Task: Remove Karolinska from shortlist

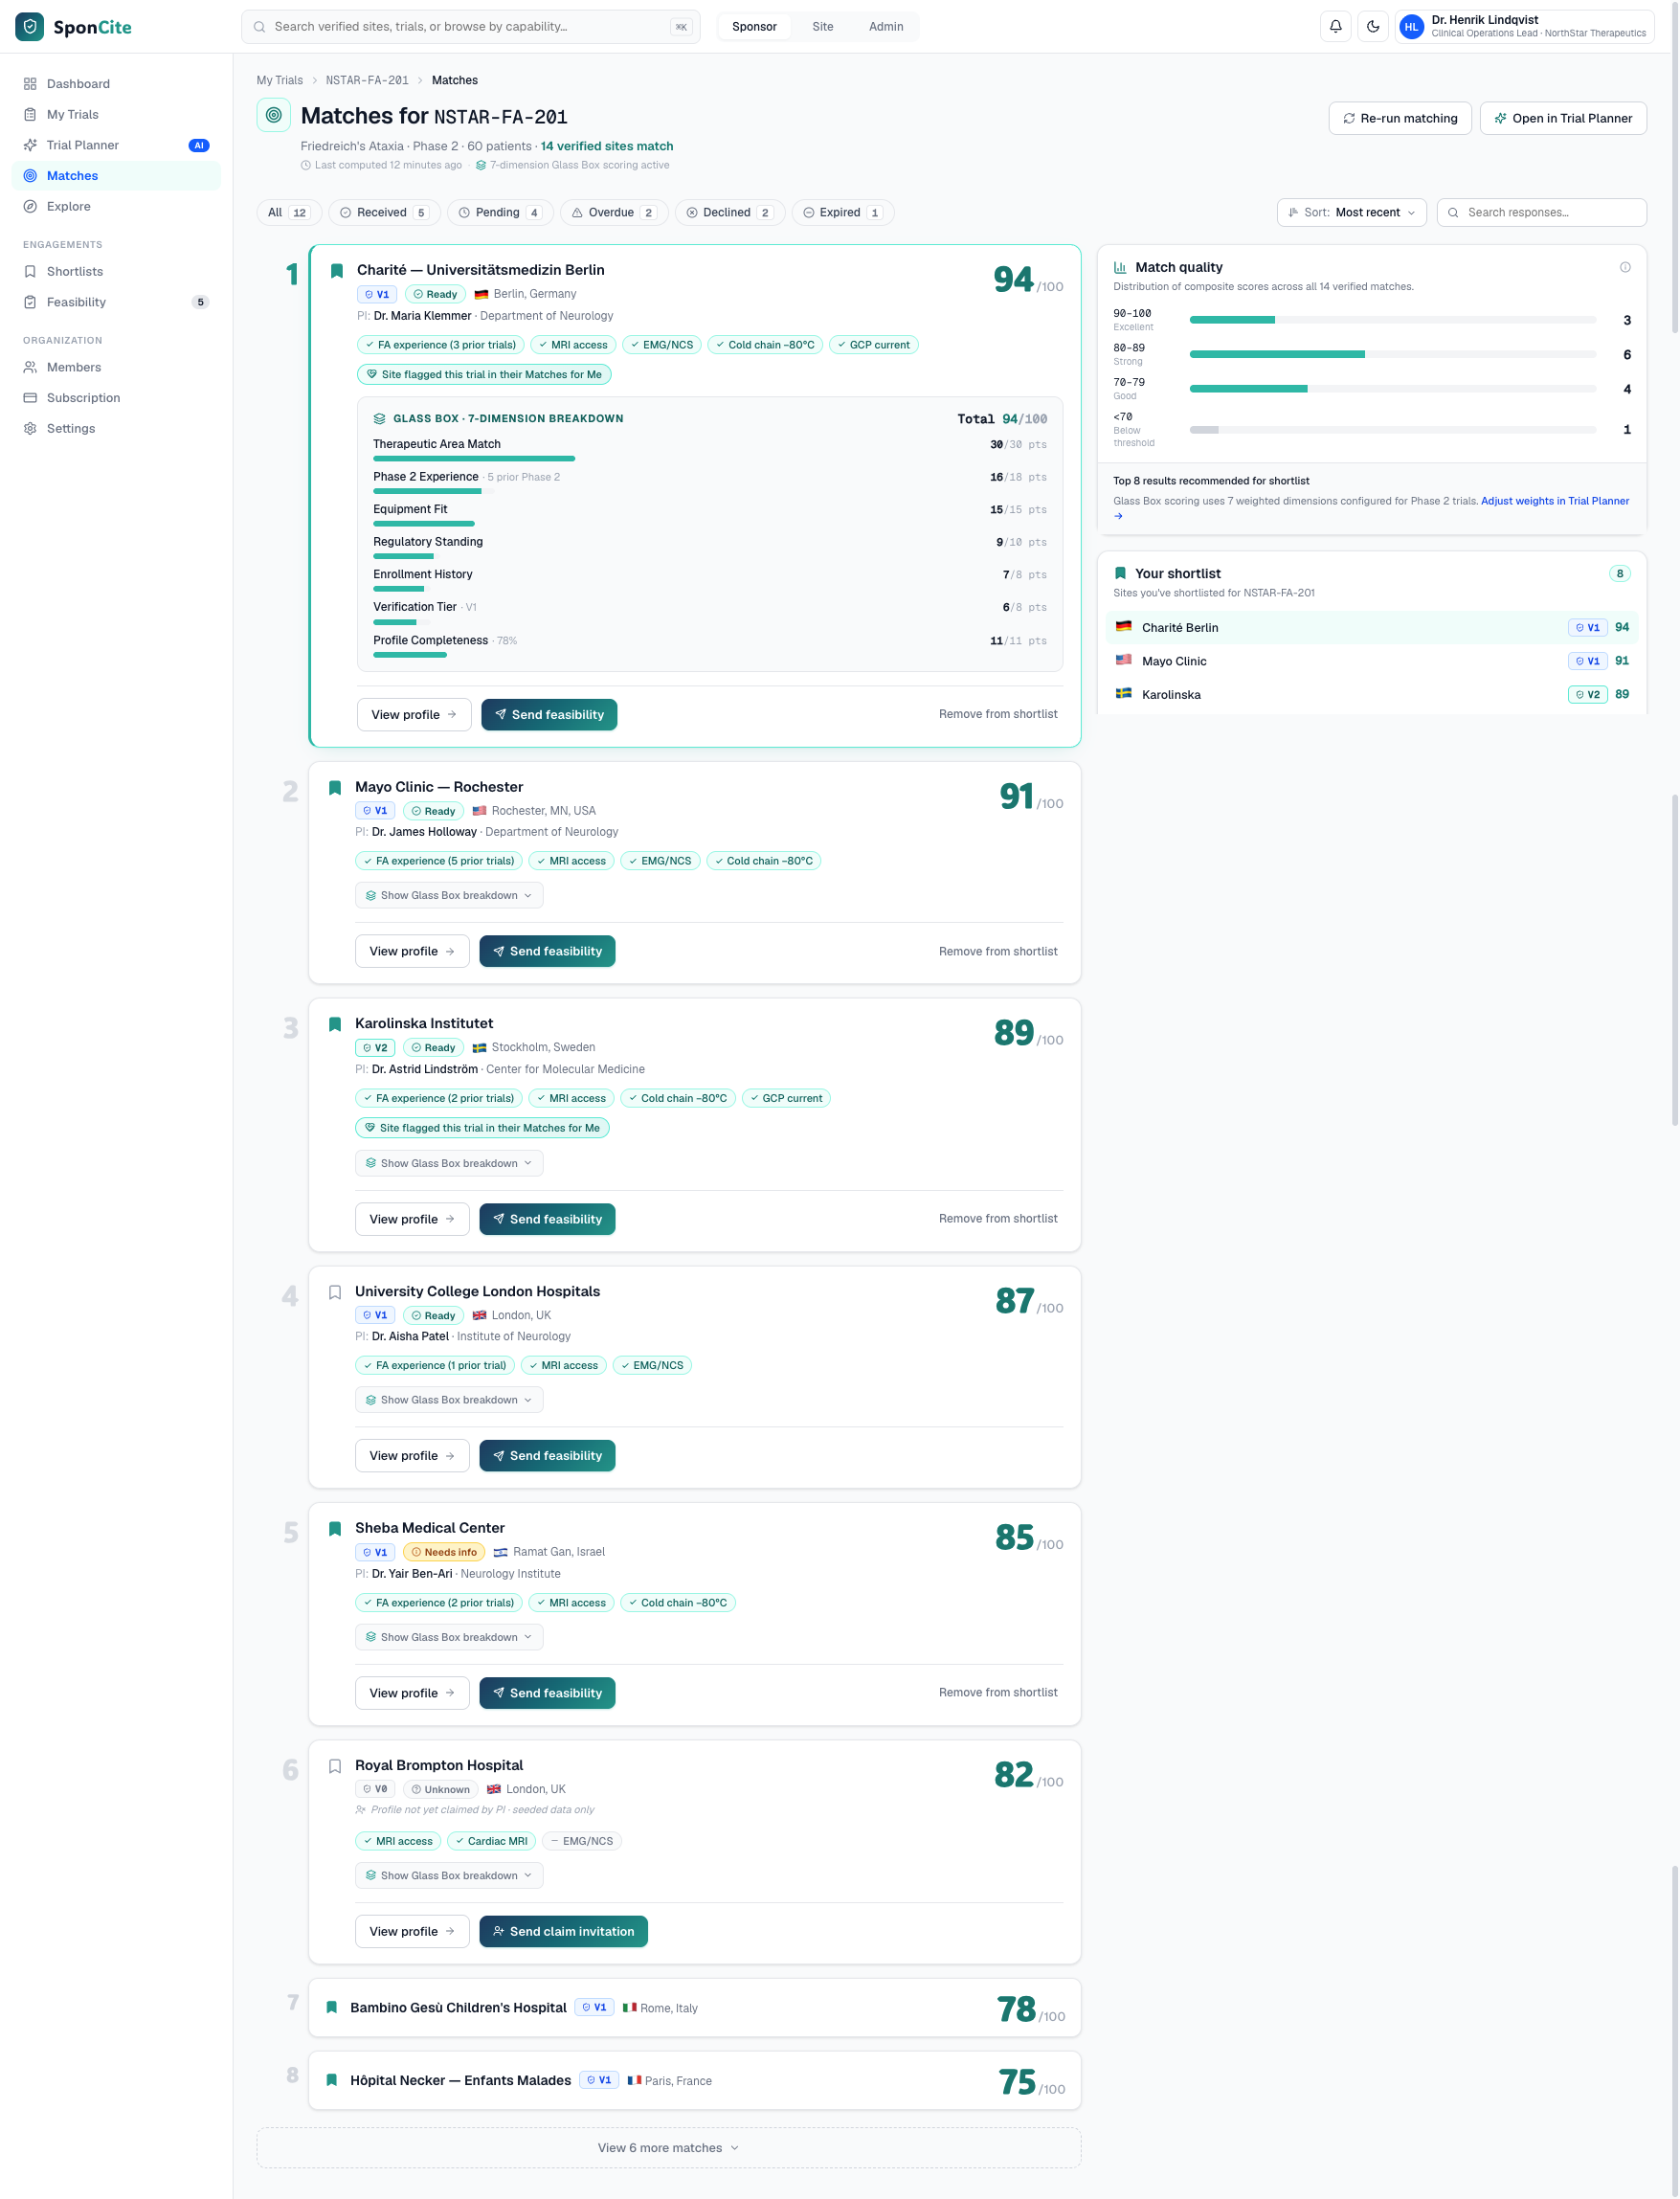Action: coord(998,1218)
